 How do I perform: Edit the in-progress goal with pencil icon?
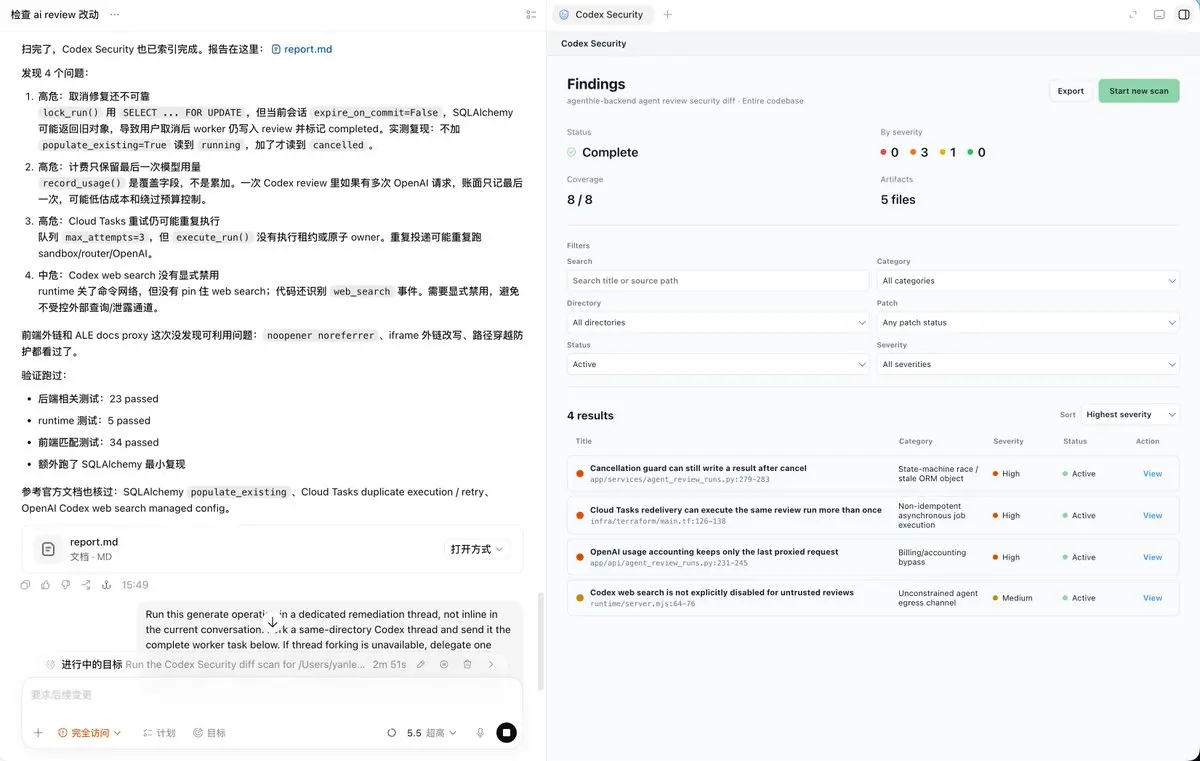(420, 664)
